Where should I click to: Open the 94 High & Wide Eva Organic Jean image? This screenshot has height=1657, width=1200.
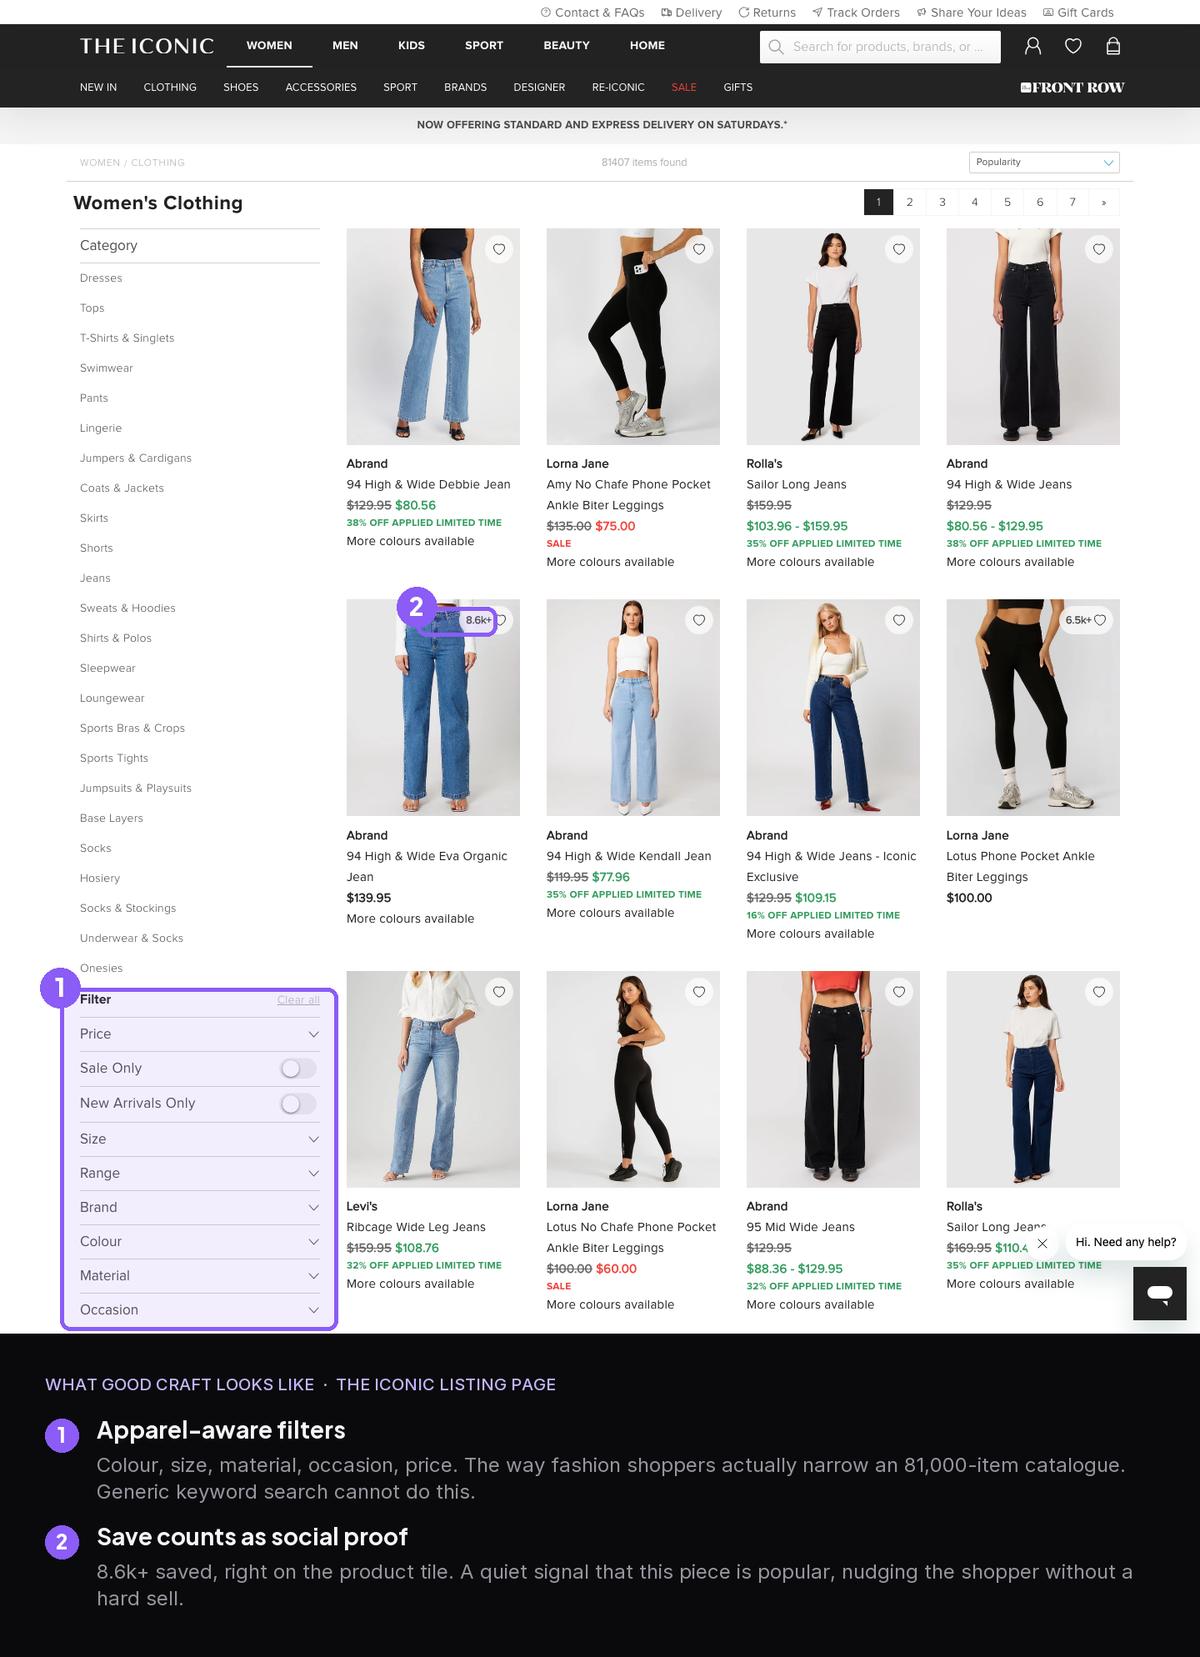click(x=433, y=708)
